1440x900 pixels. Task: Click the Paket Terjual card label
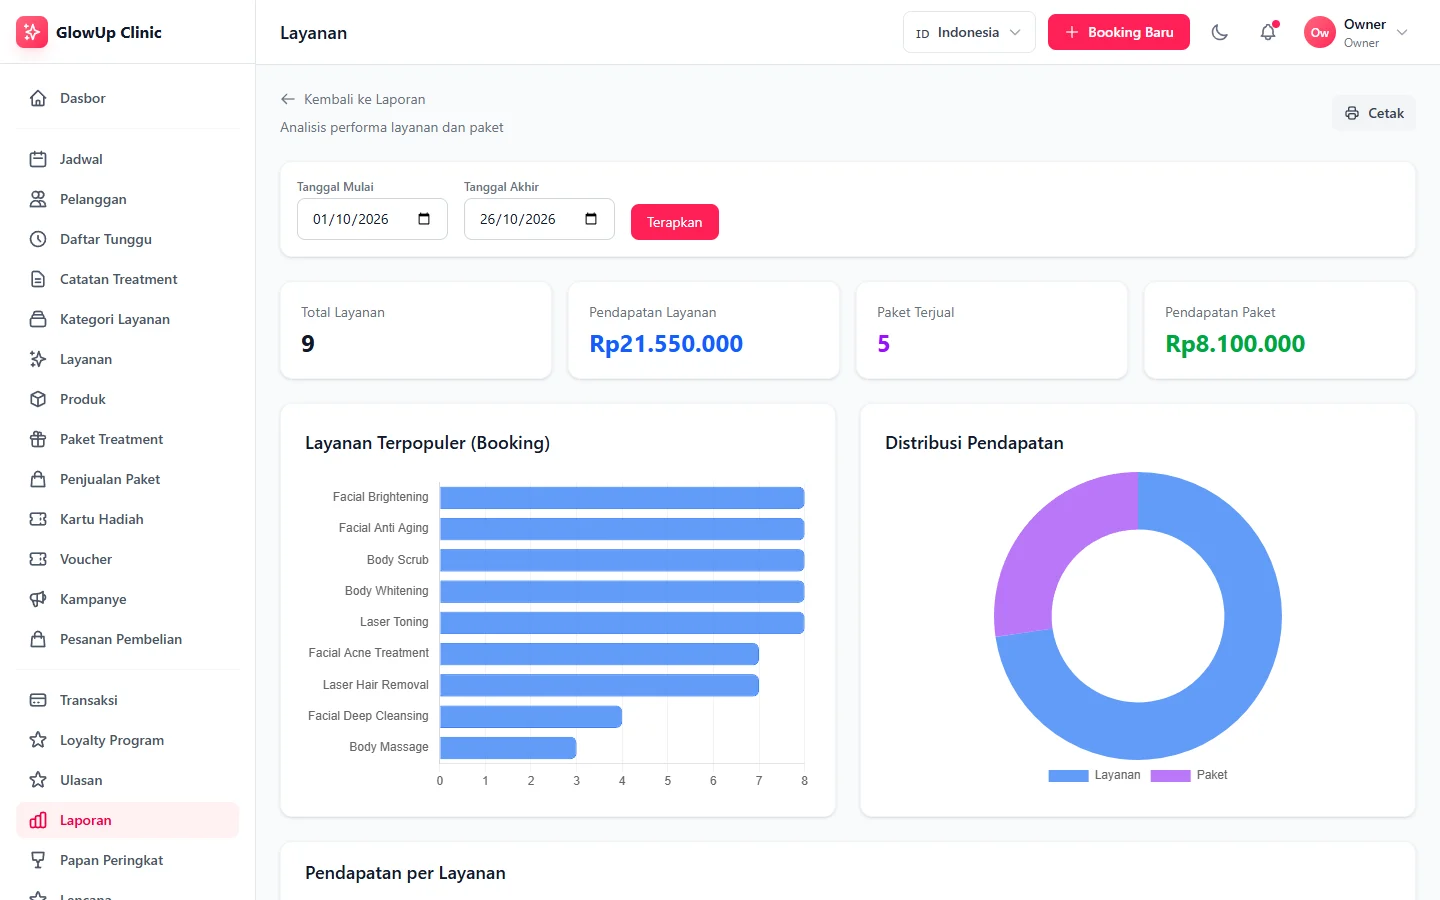click(916, 312)
